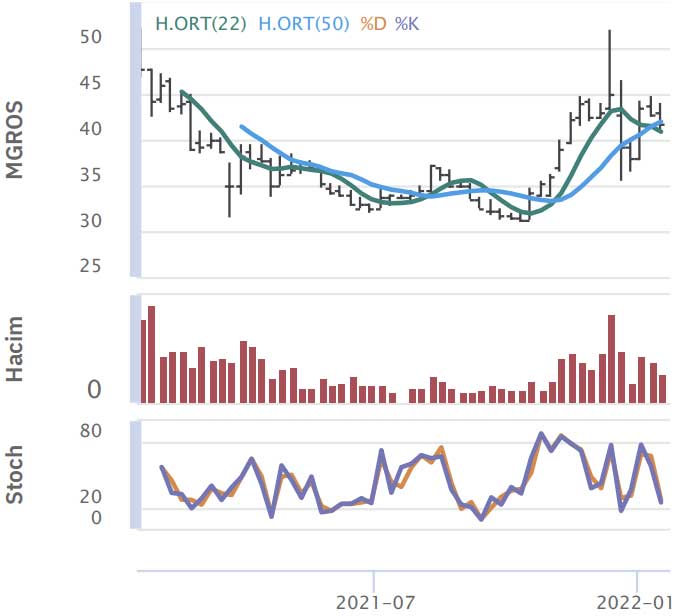Click the 35 price axis label
Image resolution: width=677 pixels, height=616 pixels.
(91, 175)
